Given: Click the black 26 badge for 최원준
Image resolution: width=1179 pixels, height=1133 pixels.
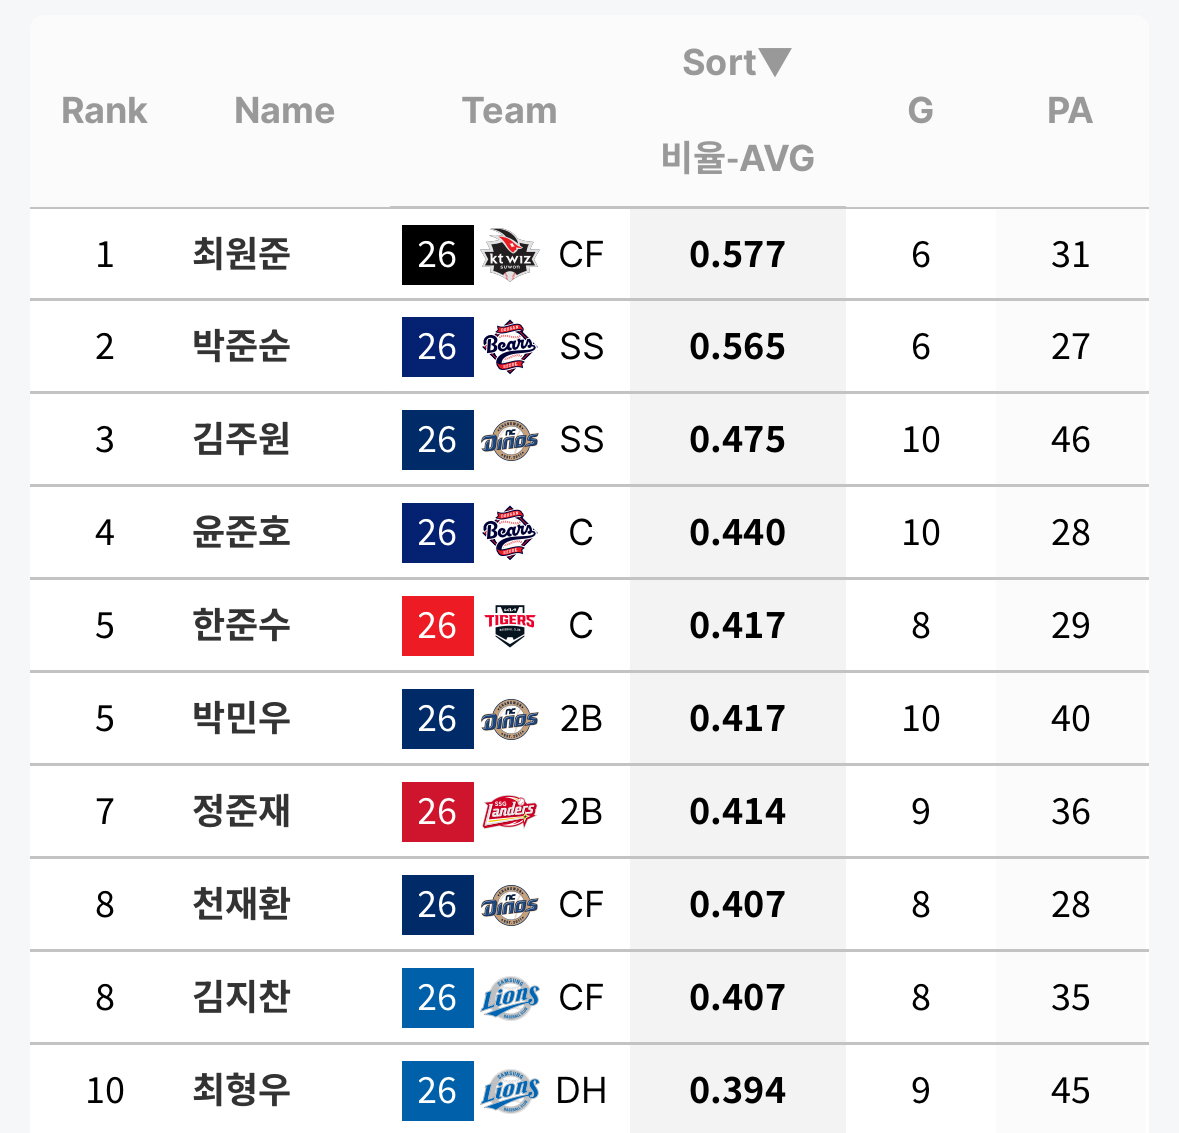Looking at the screenshot, I should (438, 255).
